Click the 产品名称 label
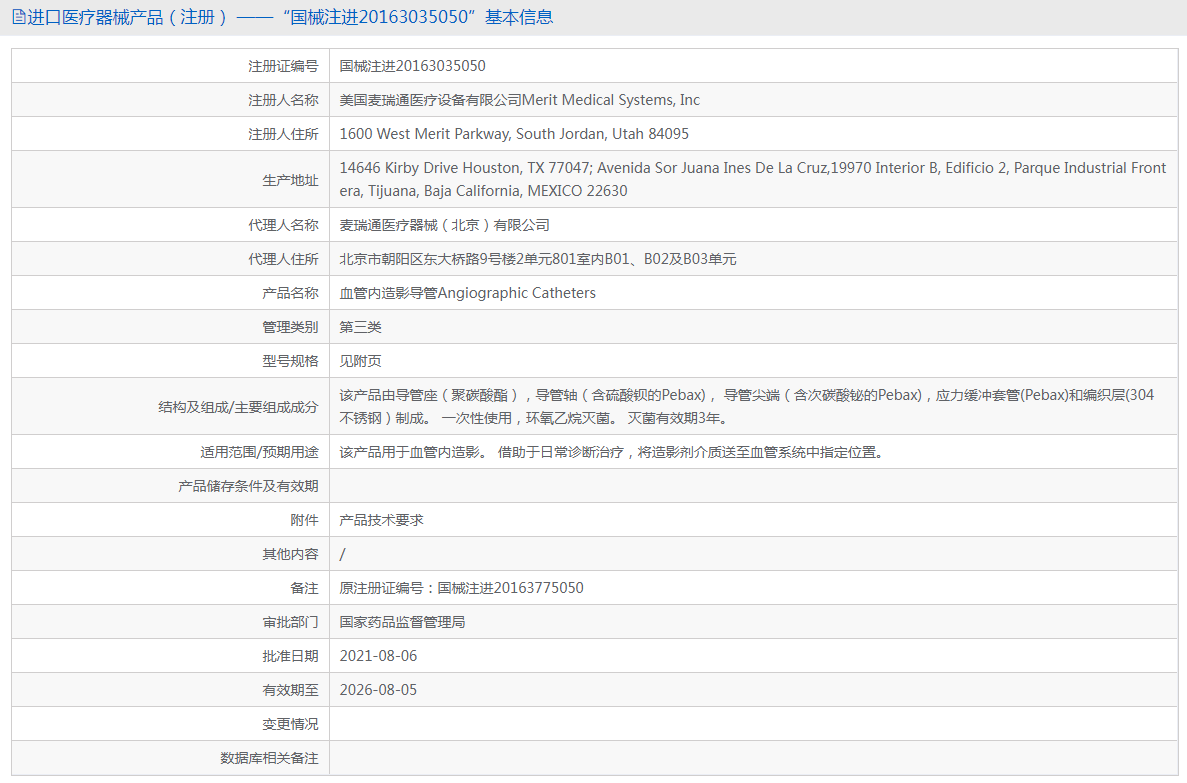This screenshot has height=783, width=1187. point(291,293)
